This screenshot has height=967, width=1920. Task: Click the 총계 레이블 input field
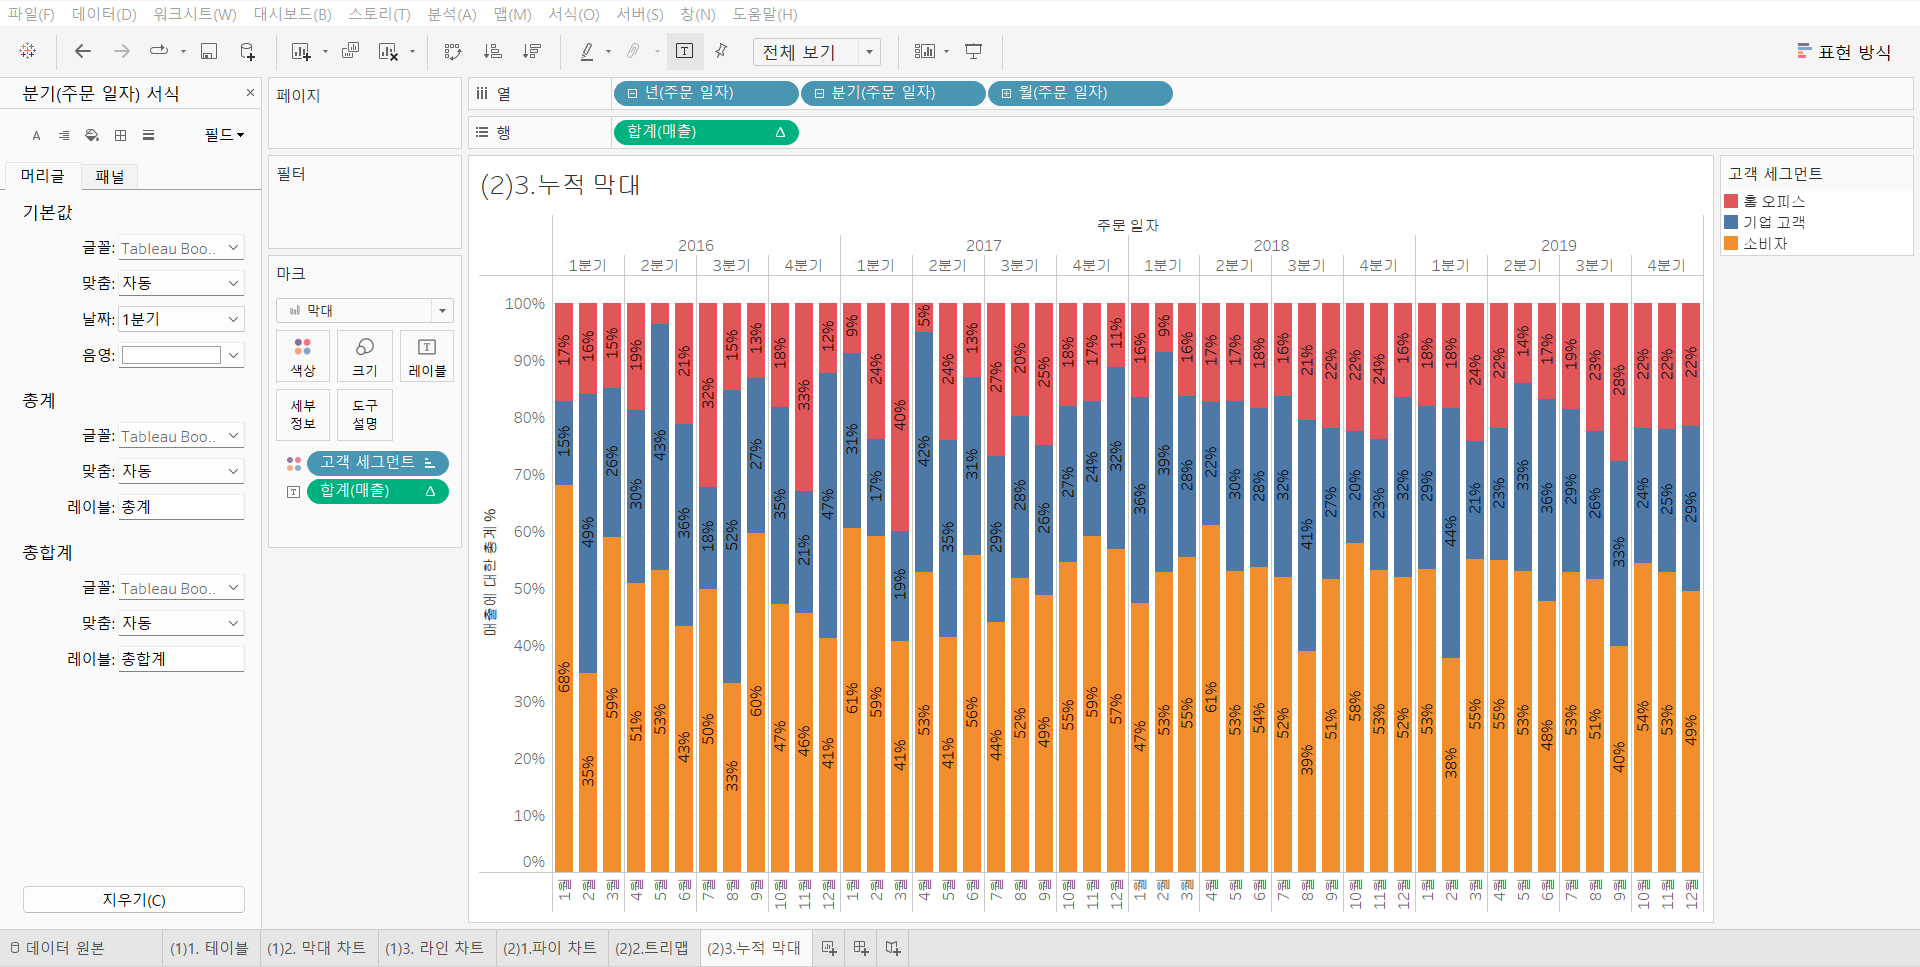(x=181, y=507)
